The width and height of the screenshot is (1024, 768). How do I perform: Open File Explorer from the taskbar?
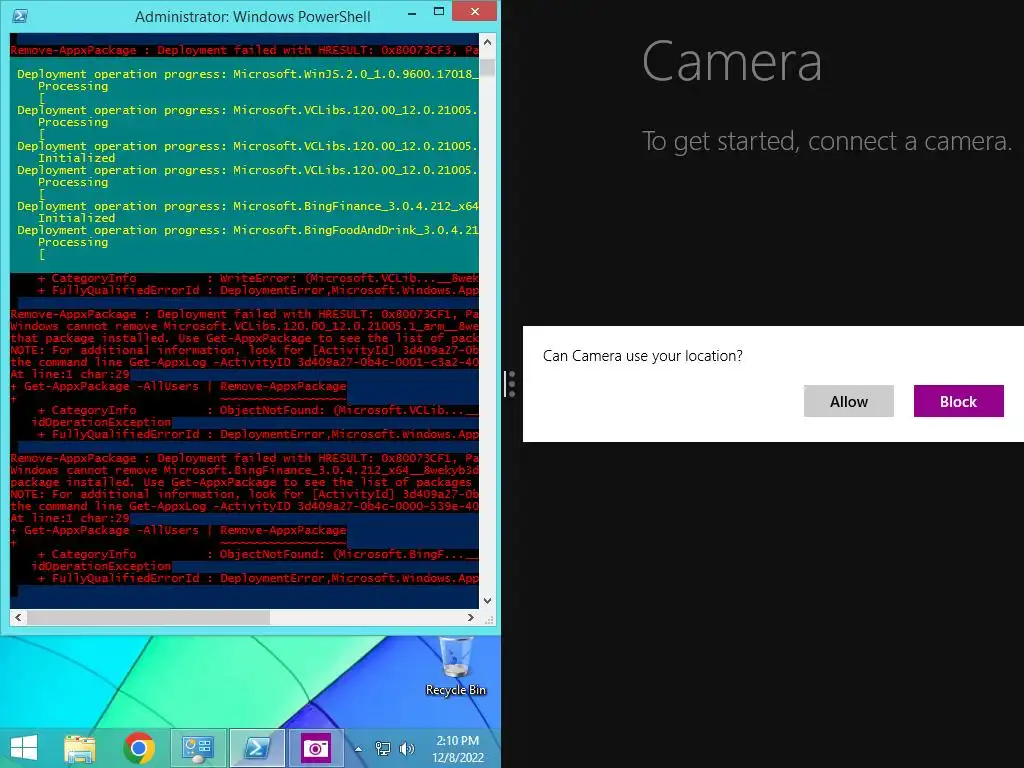(x=80, y=748)
